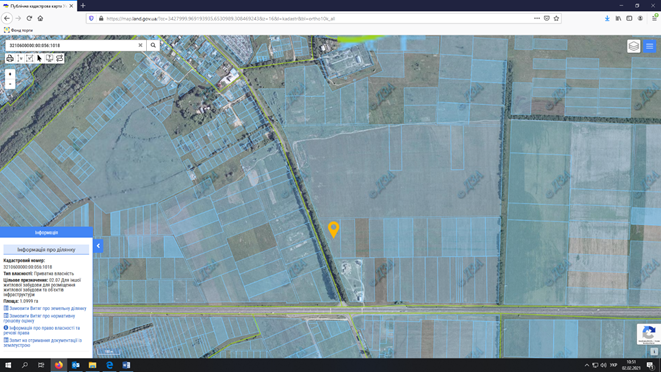Click the print map icon
661x372 pixels.
click(x=10, y=58)
